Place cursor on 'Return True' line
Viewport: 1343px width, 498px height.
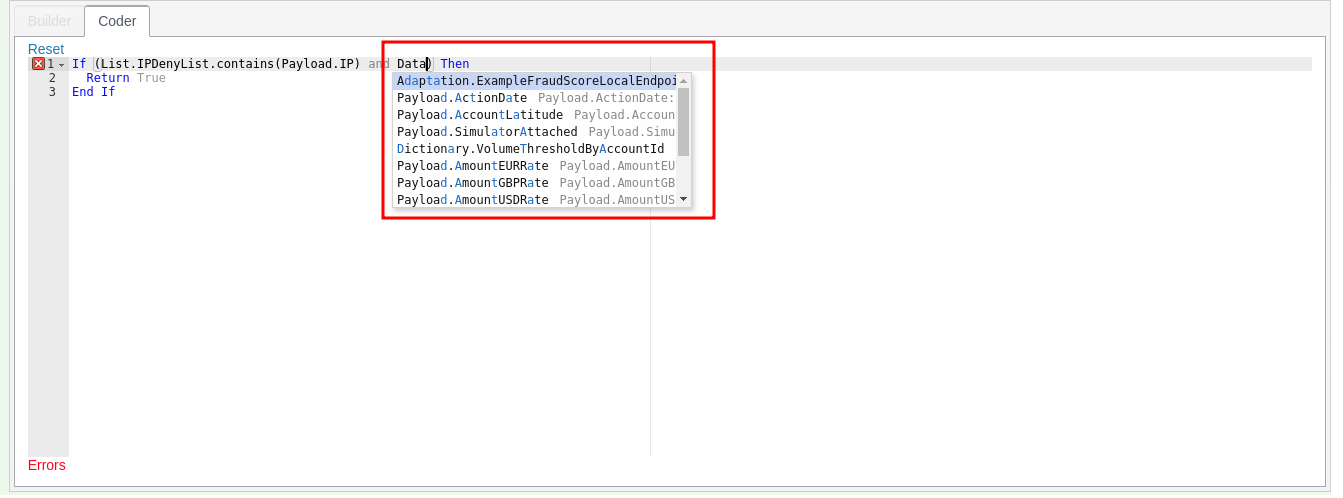click(x=126, y=78)
